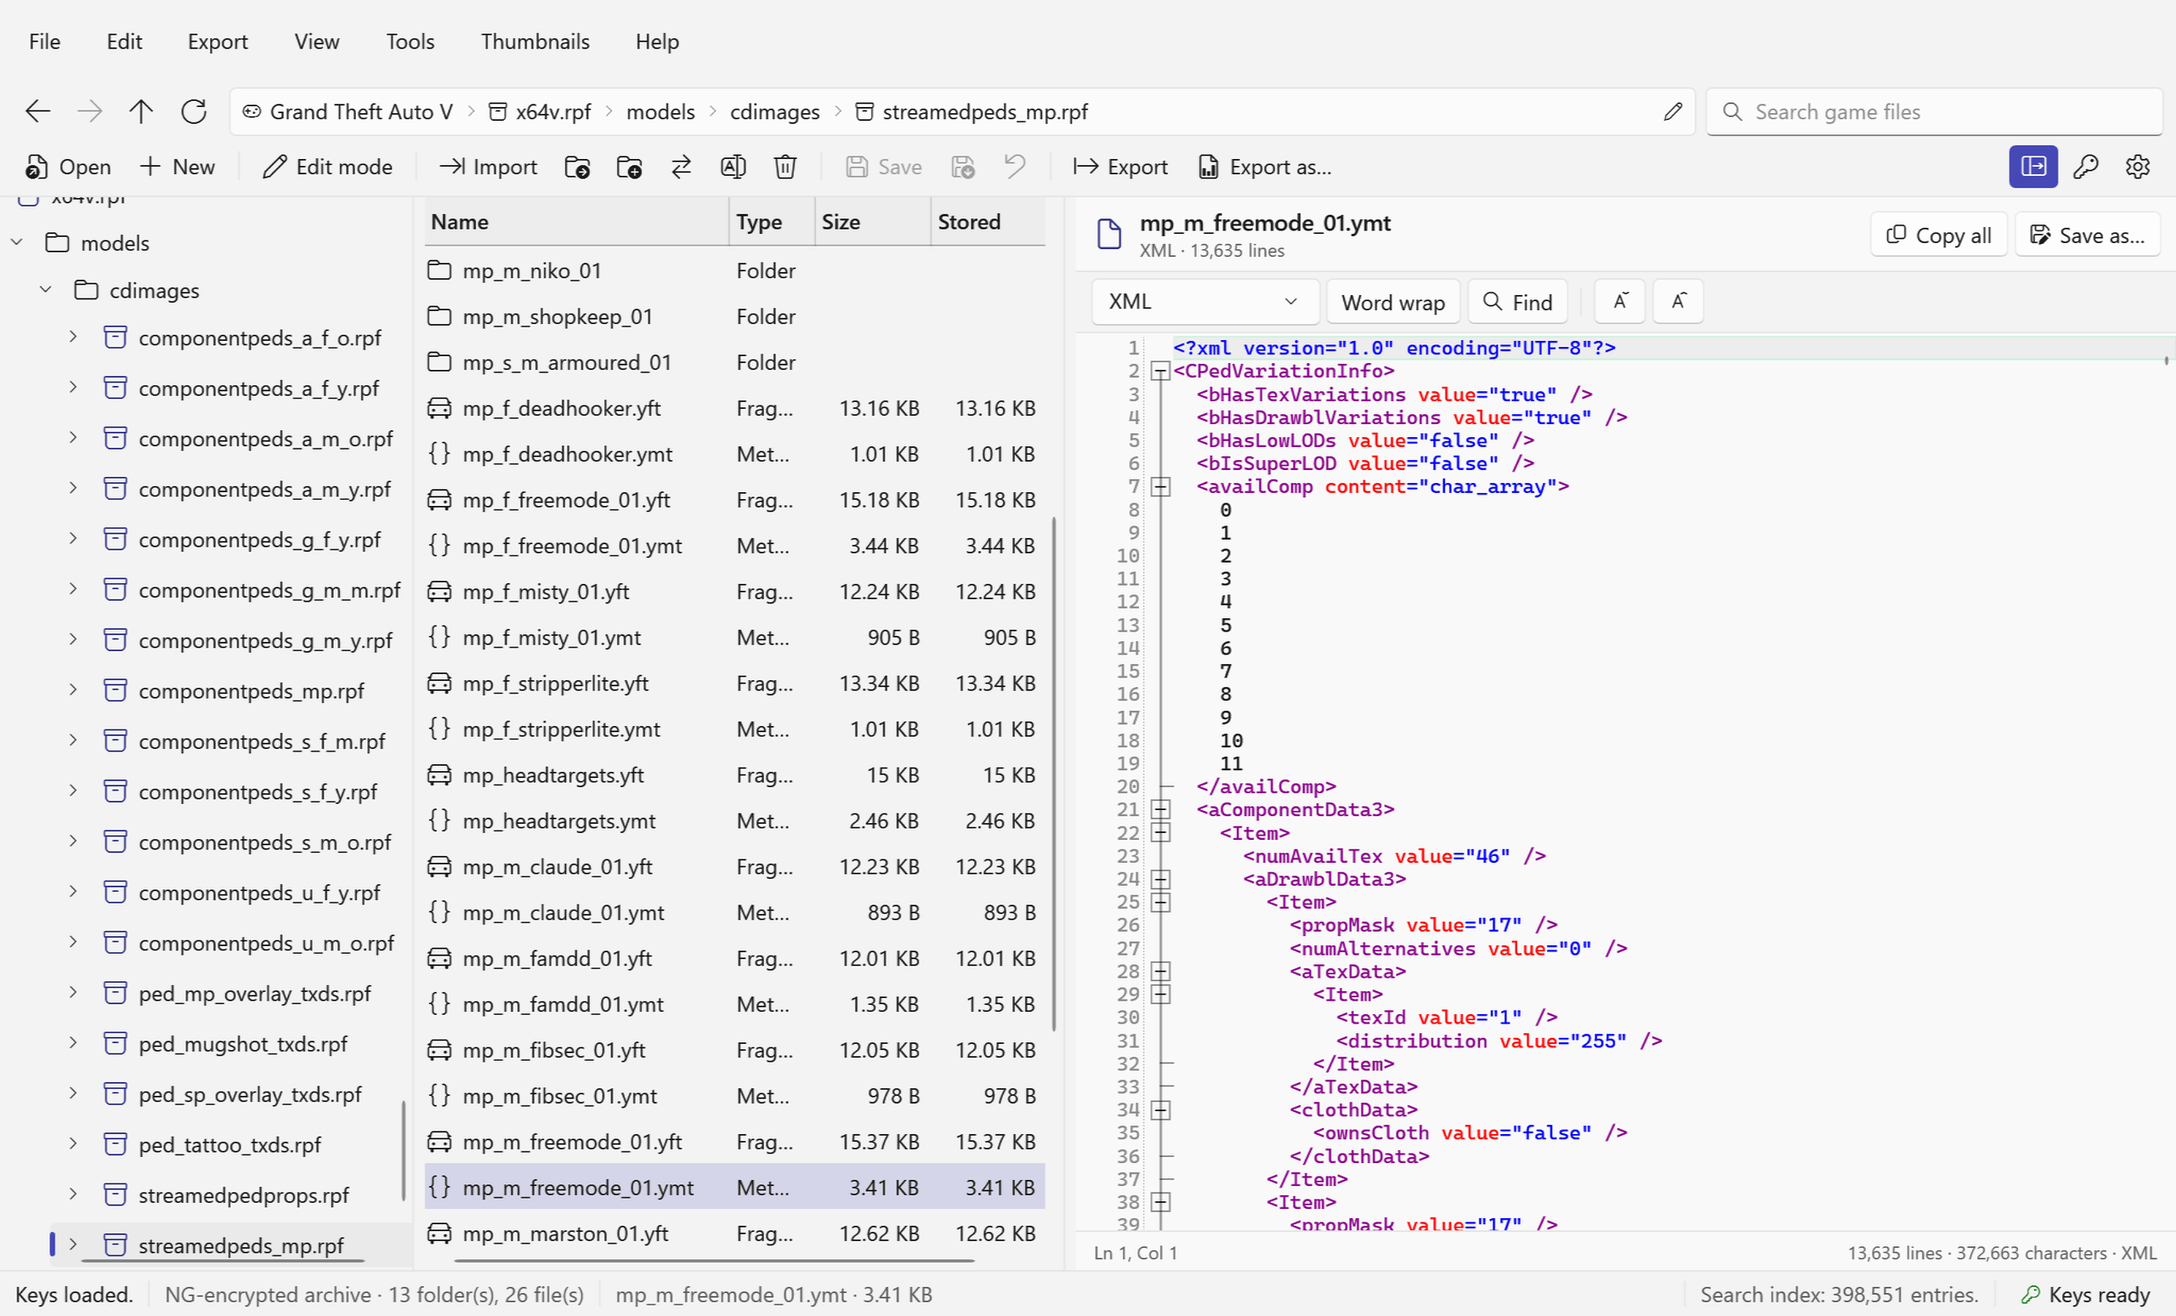Viewport: 2176px width, 1316px height.
Task: Fold the CPedVariationInfo code block
Action: (x=1160, y=371)
